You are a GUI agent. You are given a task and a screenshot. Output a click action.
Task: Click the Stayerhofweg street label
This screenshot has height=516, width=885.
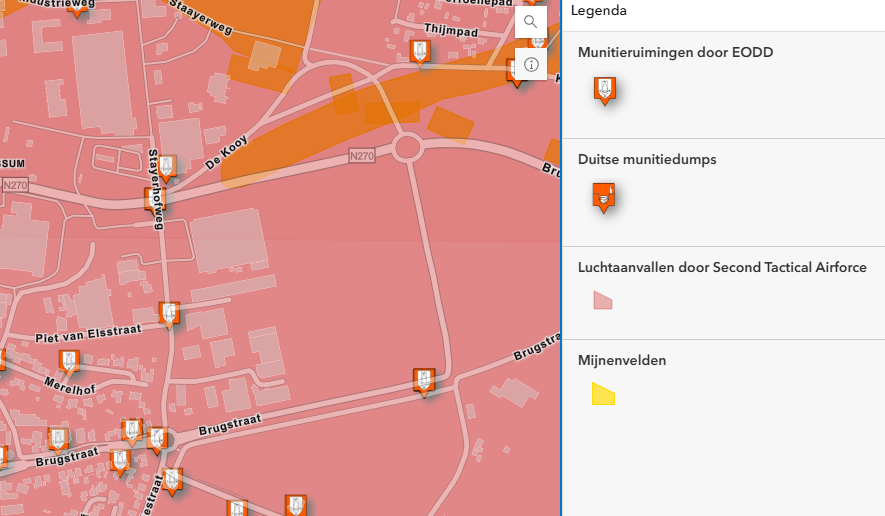pos(155,190)
